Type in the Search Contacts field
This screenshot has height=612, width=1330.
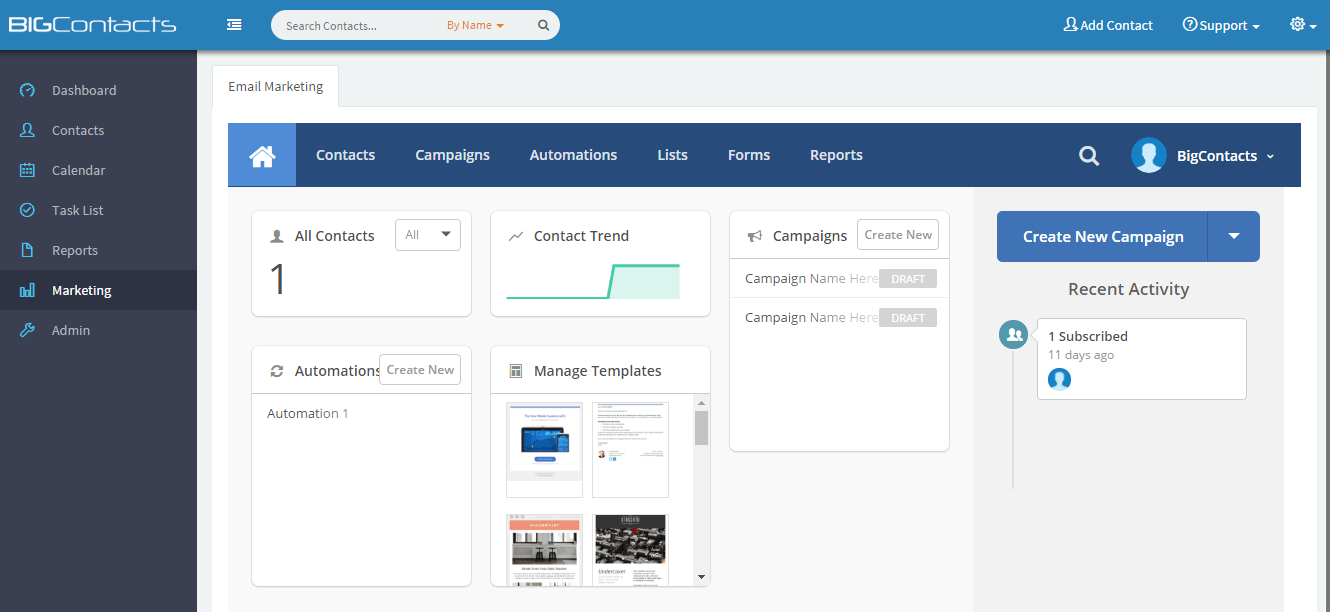[360, 26]
